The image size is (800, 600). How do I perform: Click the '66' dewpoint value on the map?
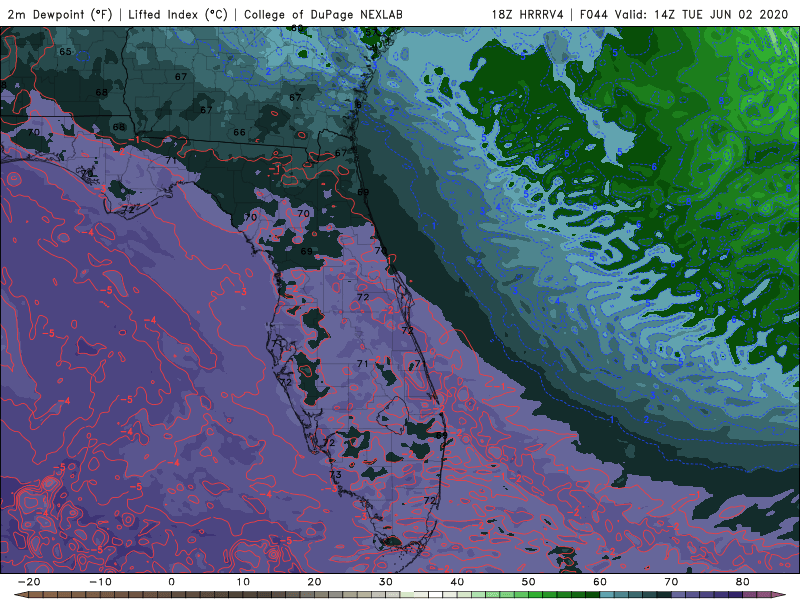pyautogui.click(x=239, y=132)
